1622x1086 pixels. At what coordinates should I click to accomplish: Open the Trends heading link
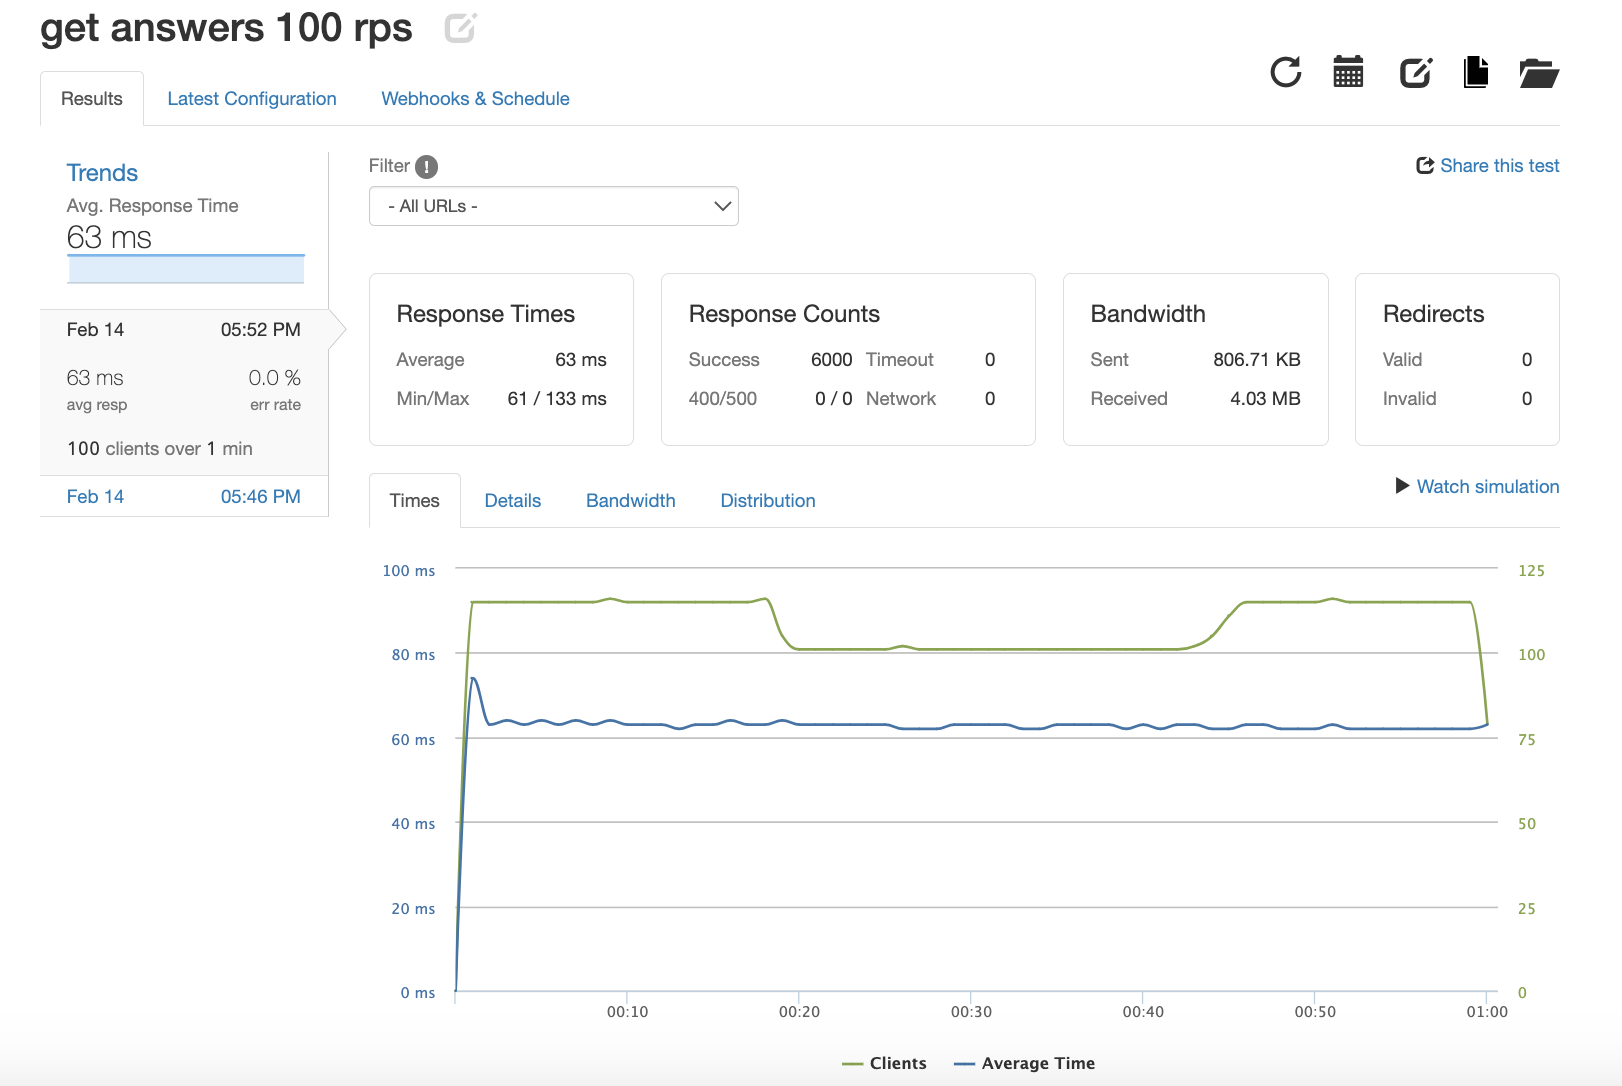click(102, 173)
